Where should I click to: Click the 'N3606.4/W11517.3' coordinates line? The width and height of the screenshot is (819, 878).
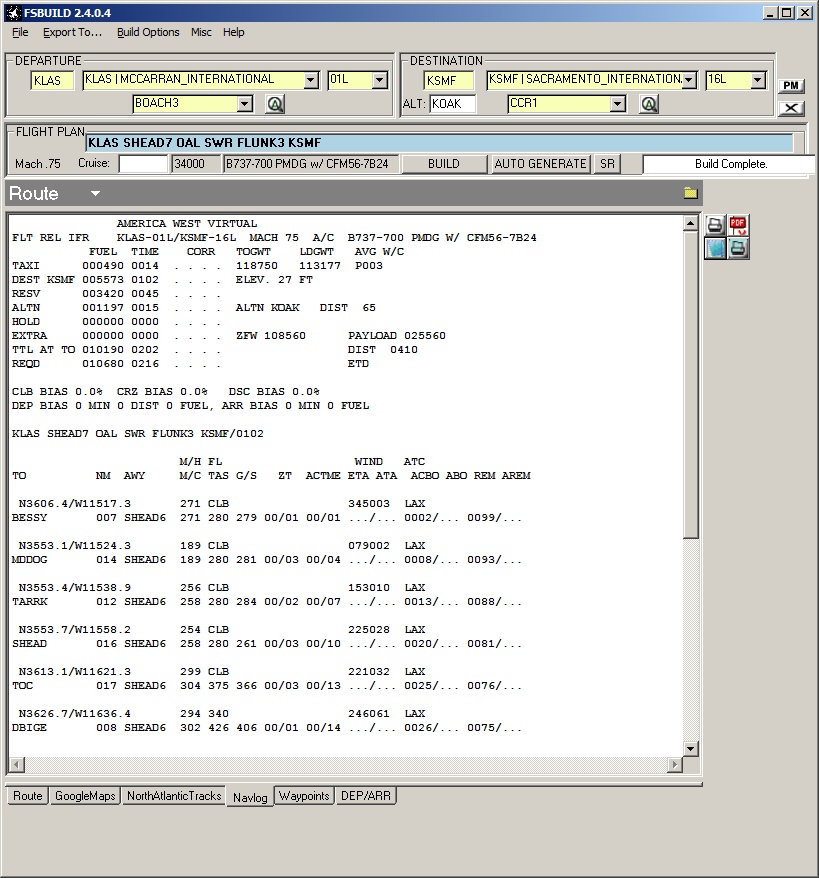click(x=74, y=503)
